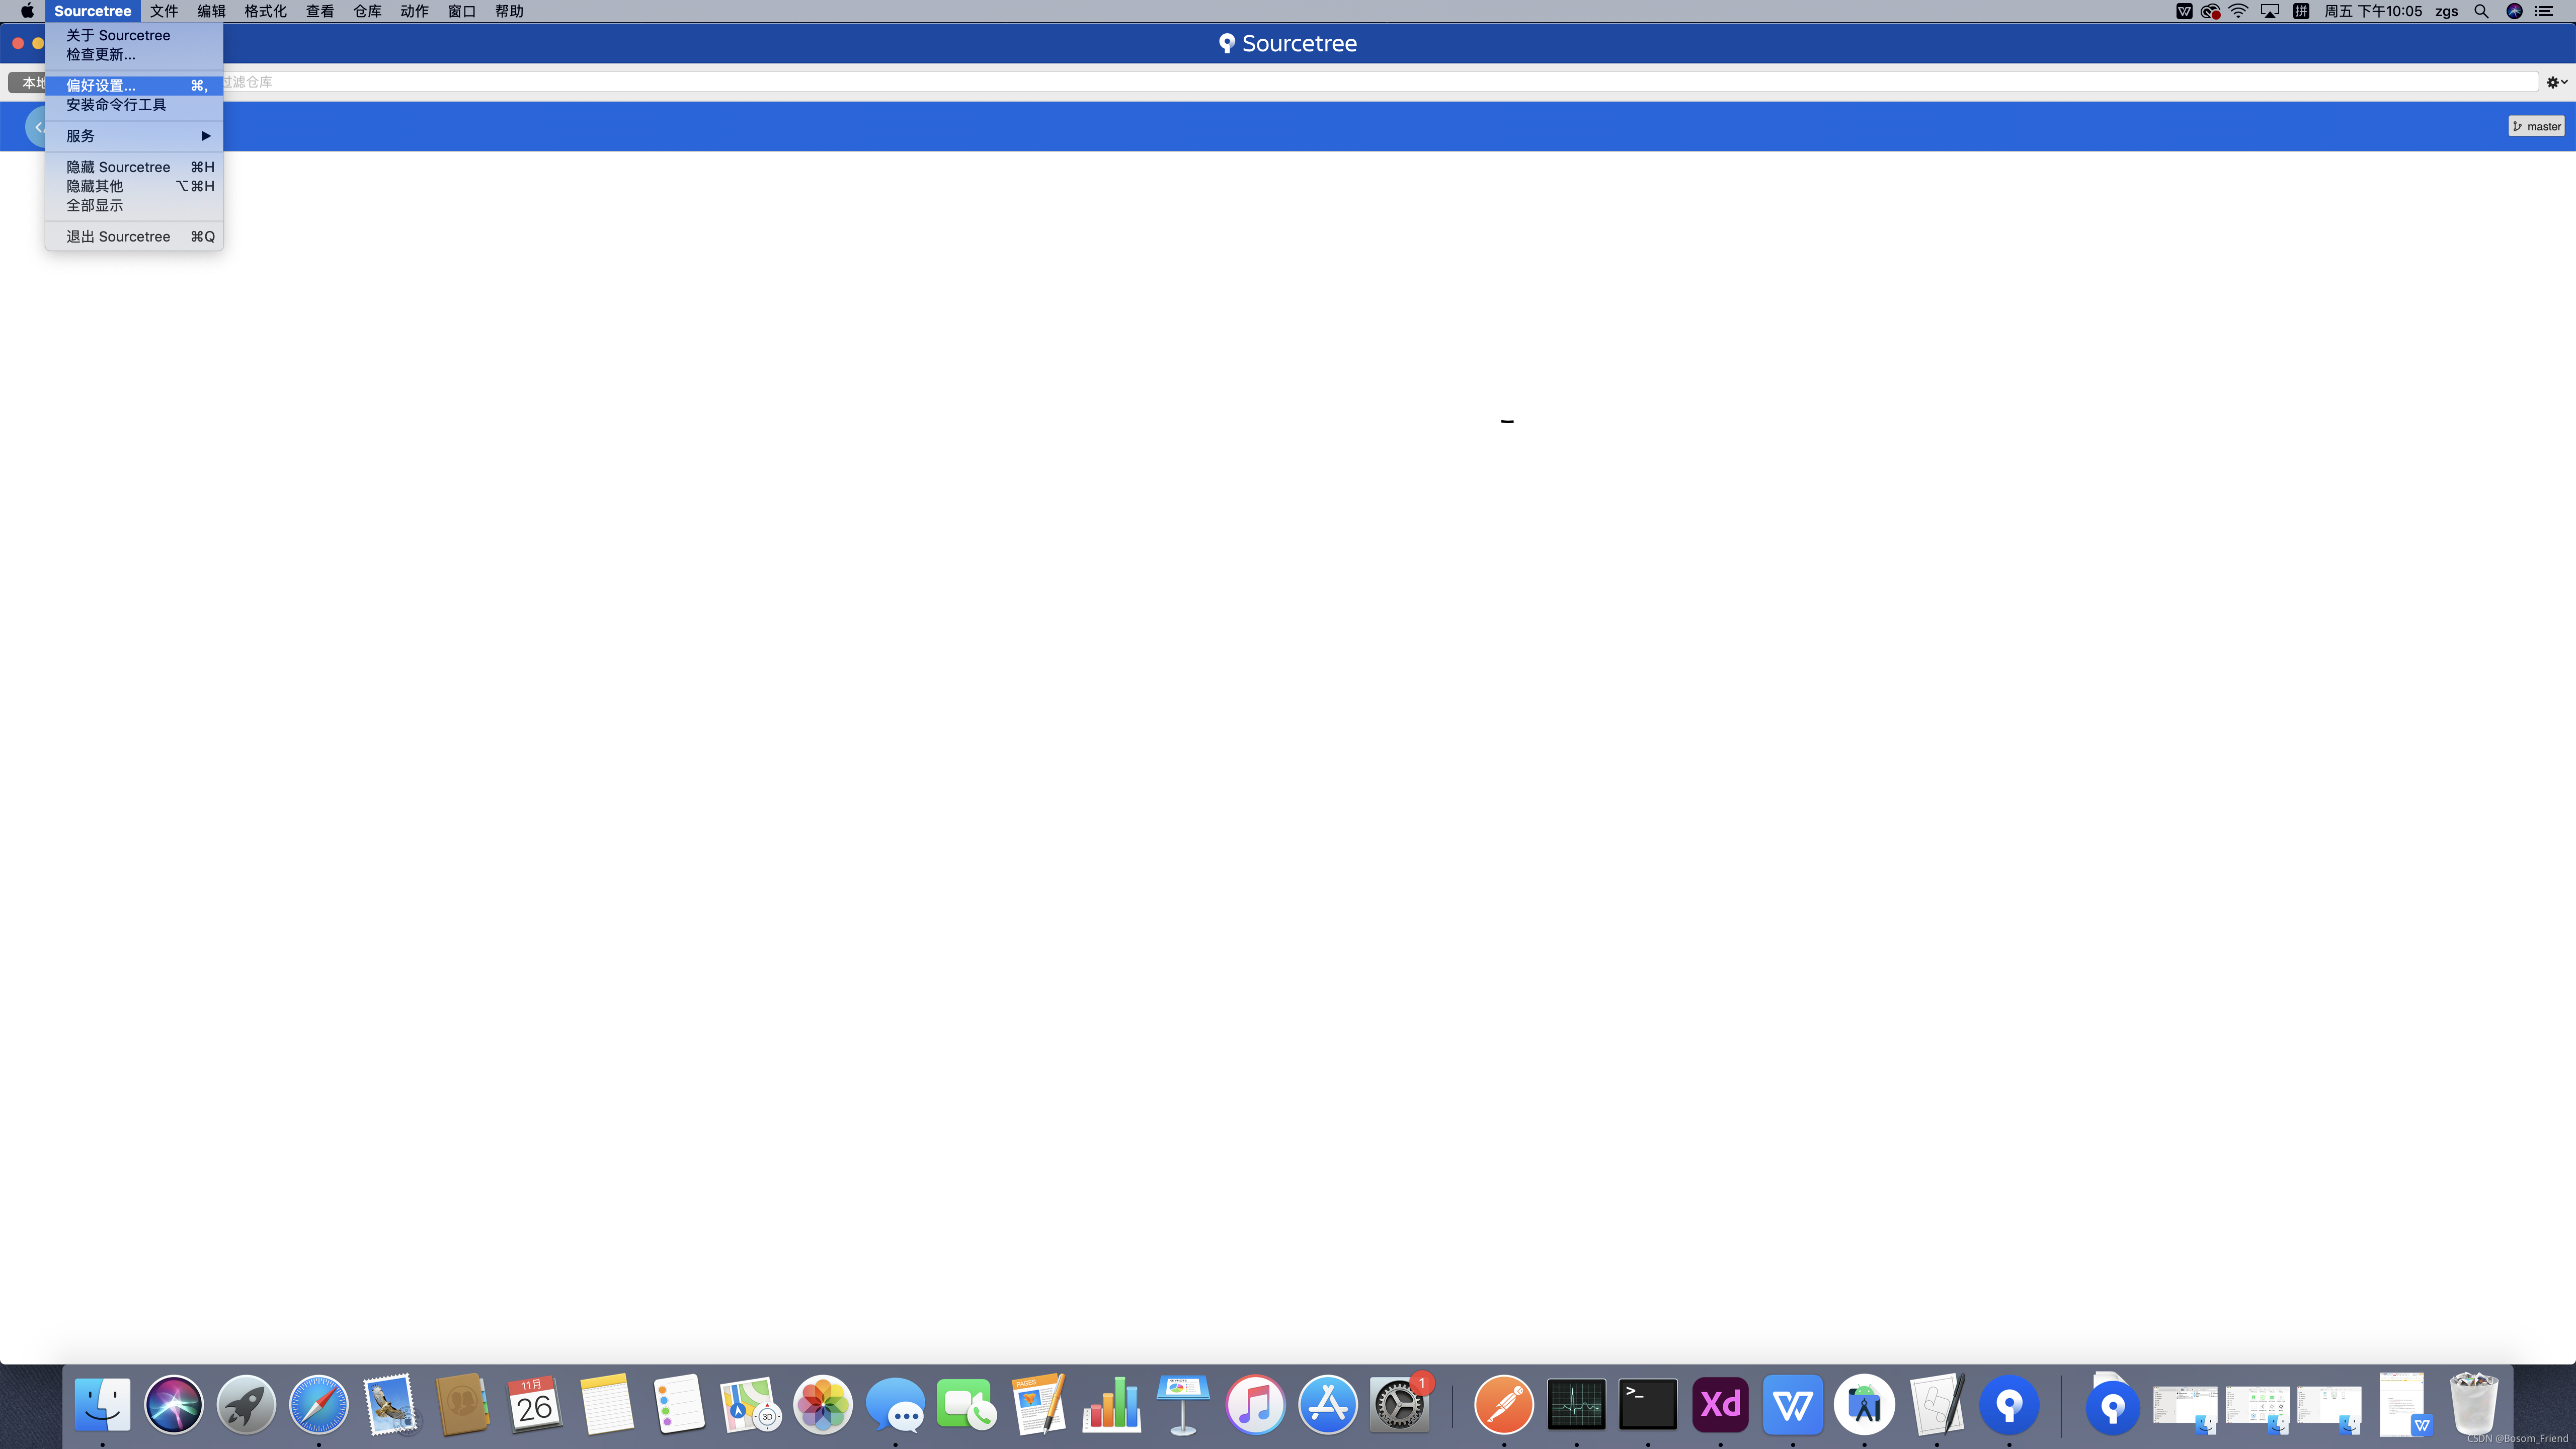Open Terminal from the Dock
The width and height of the screenshot is (2576, 1449).
click(1648, 1404)
